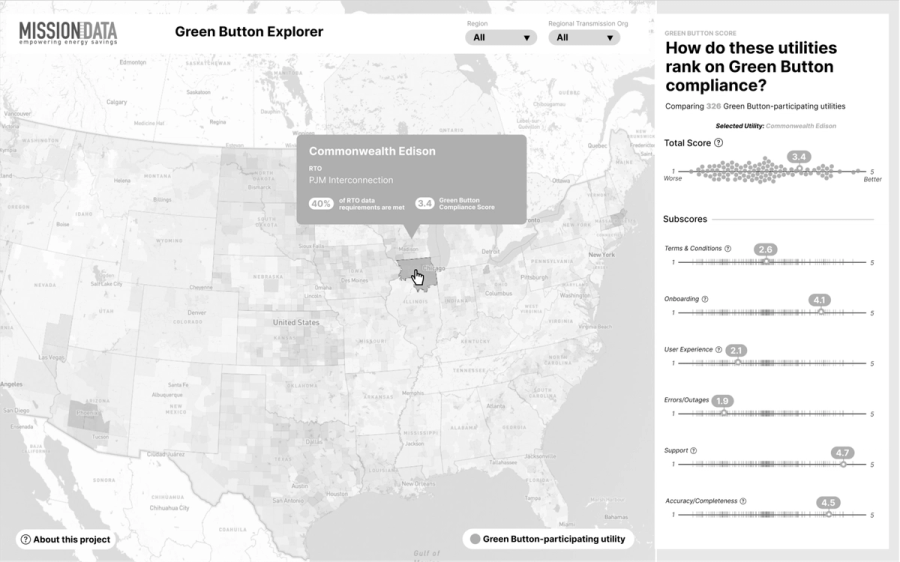Click the 'Errors/Outages' subscore label
Screen dimensions: 900x562
click(686, 400)
